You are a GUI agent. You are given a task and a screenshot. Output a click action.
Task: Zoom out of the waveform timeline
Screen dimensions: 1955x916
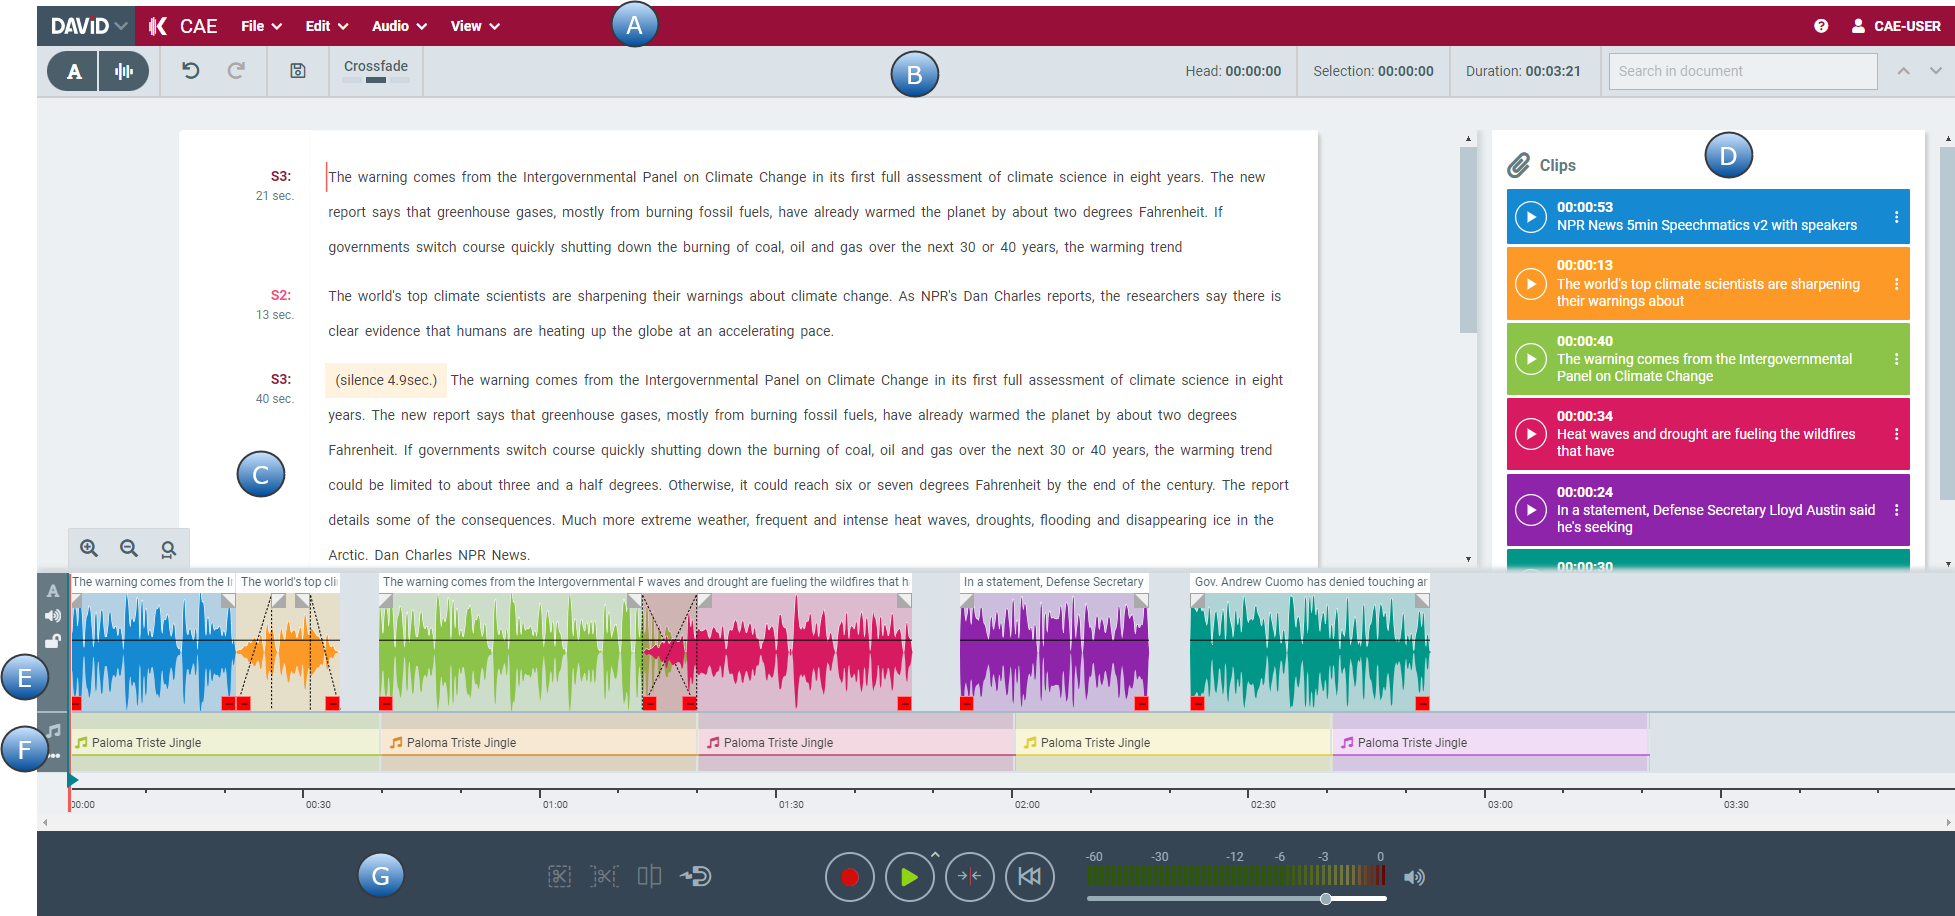(x=129, y=548)
